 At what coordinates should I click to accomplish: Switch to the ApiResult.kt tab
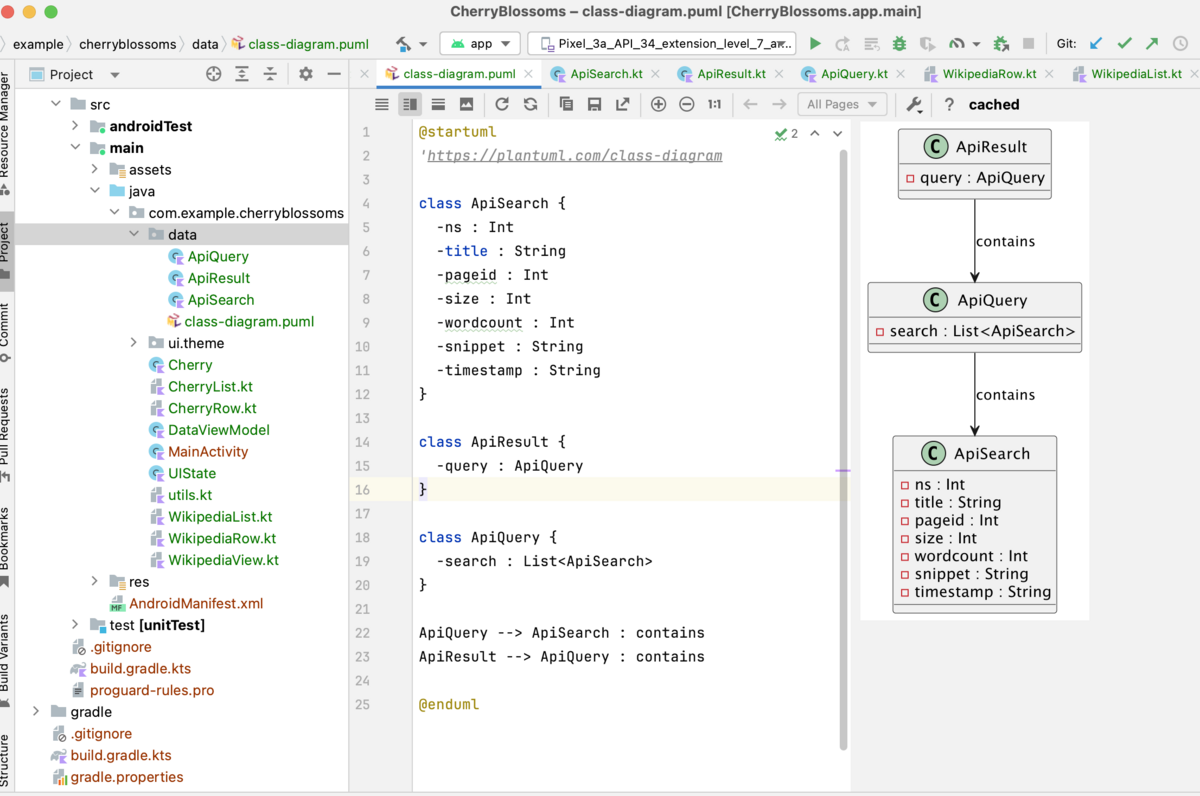point(731,74)
